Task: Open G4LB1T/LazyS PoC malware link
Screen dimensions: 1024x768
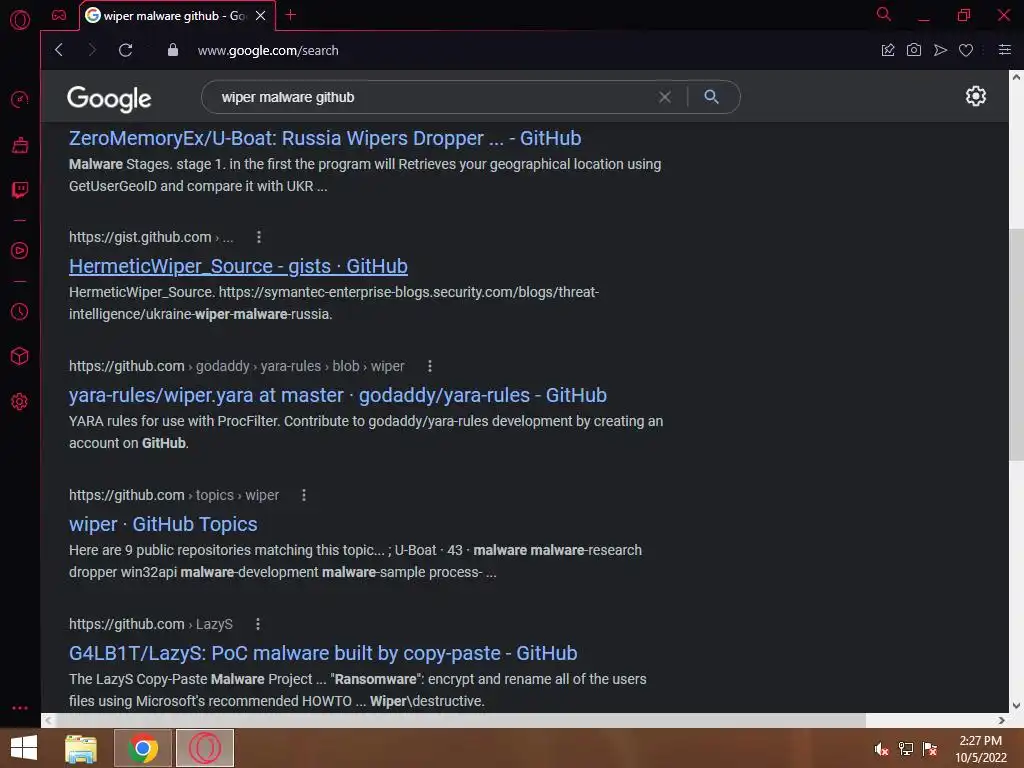Action: tap(323, 653)
